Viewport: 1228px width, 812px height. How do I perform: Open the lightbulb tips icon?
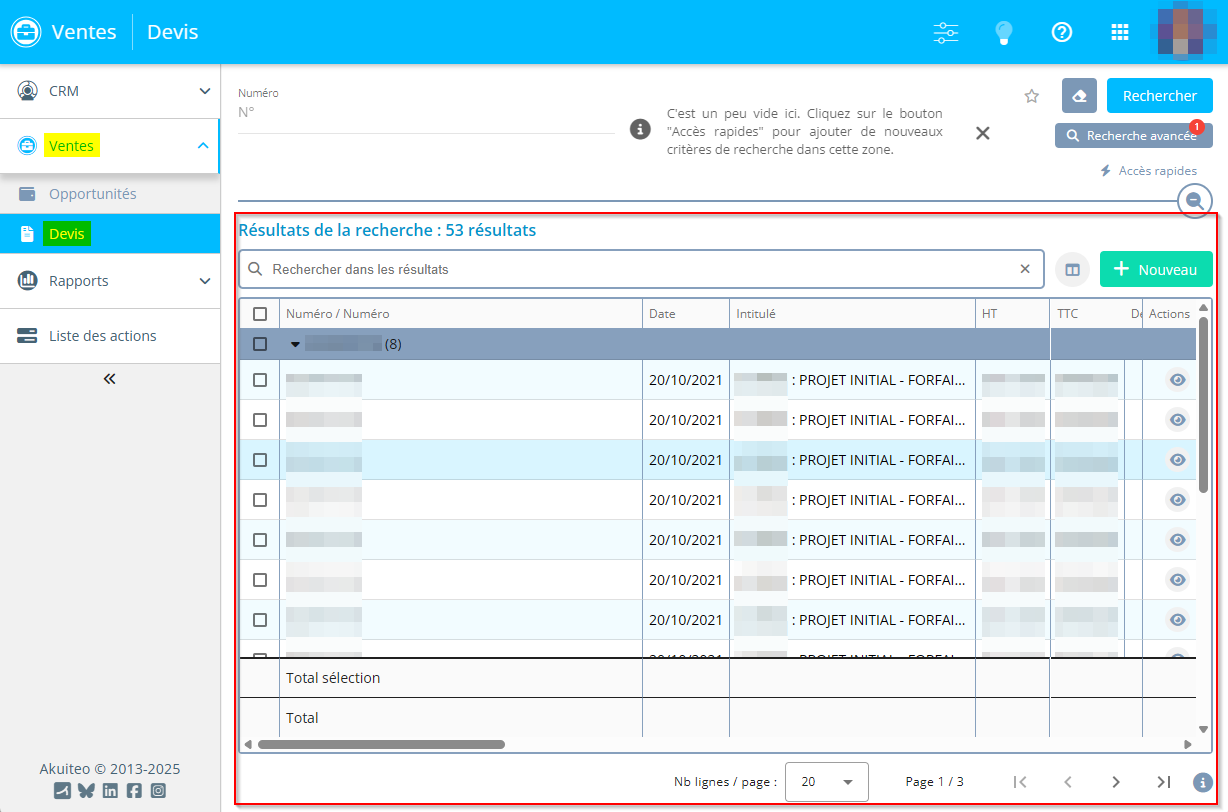pyautogui.click(x=1003, y=32)
